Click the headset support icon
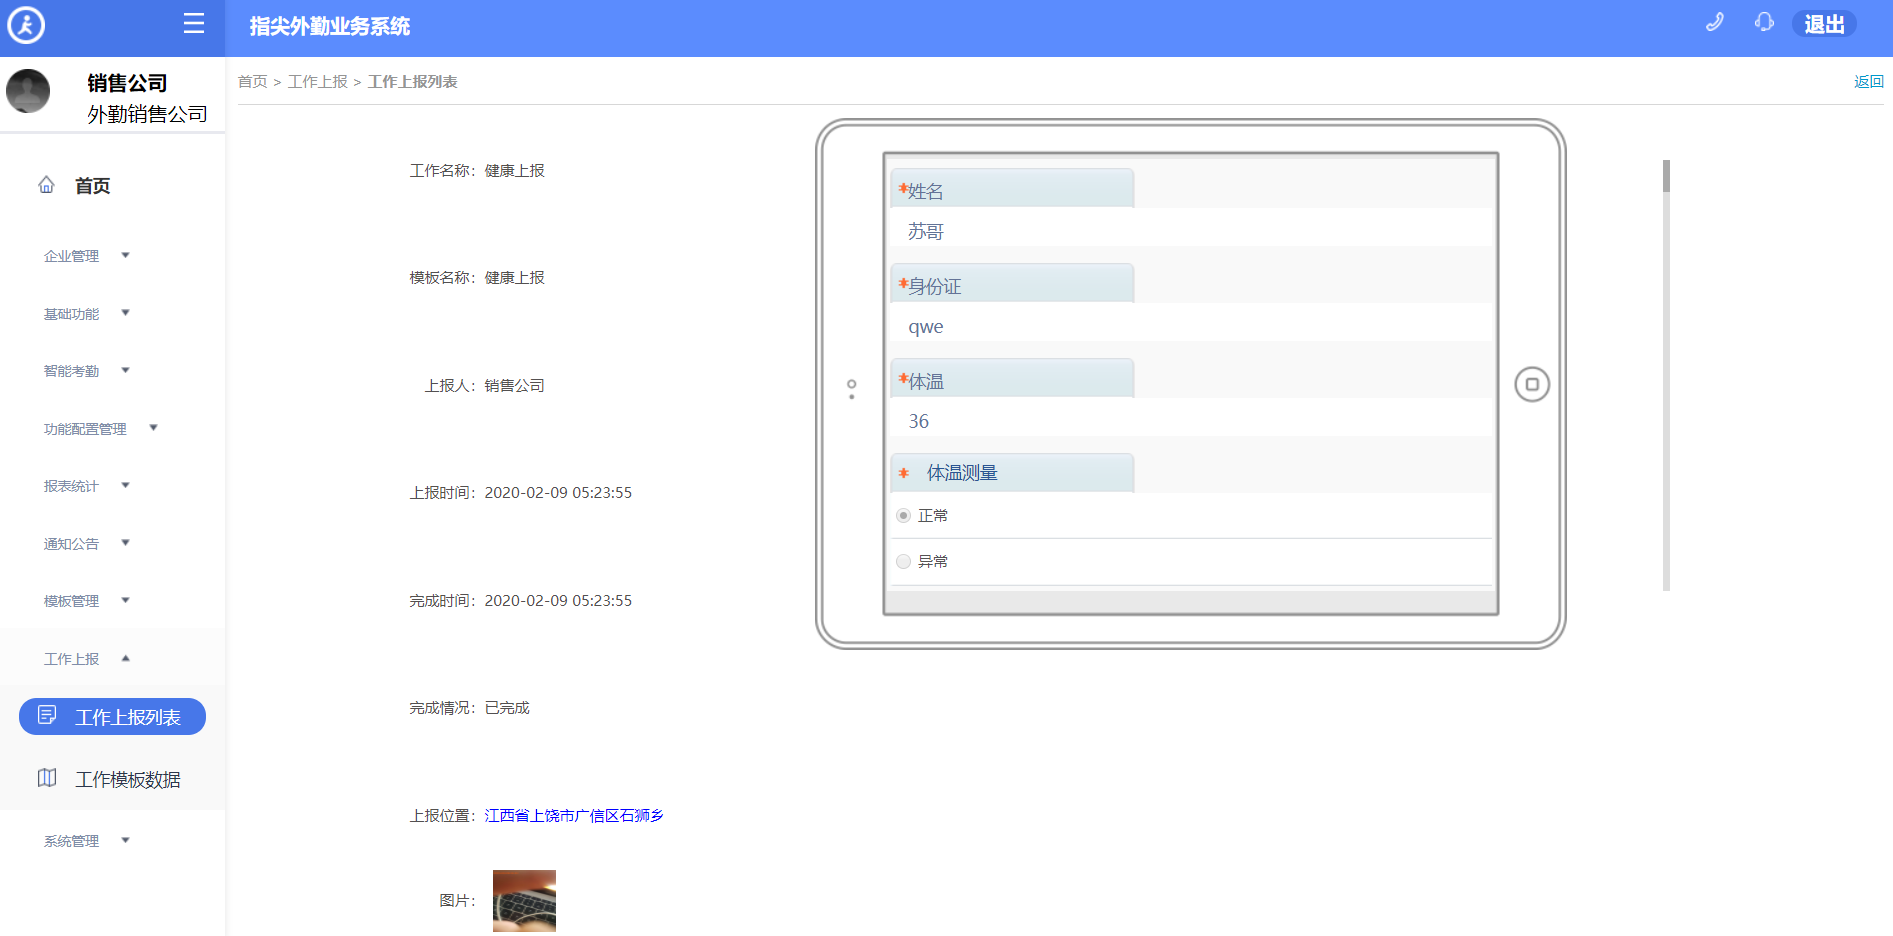Image resolution: width=1893 pixels, height=936 pixels. [1764, 23]
